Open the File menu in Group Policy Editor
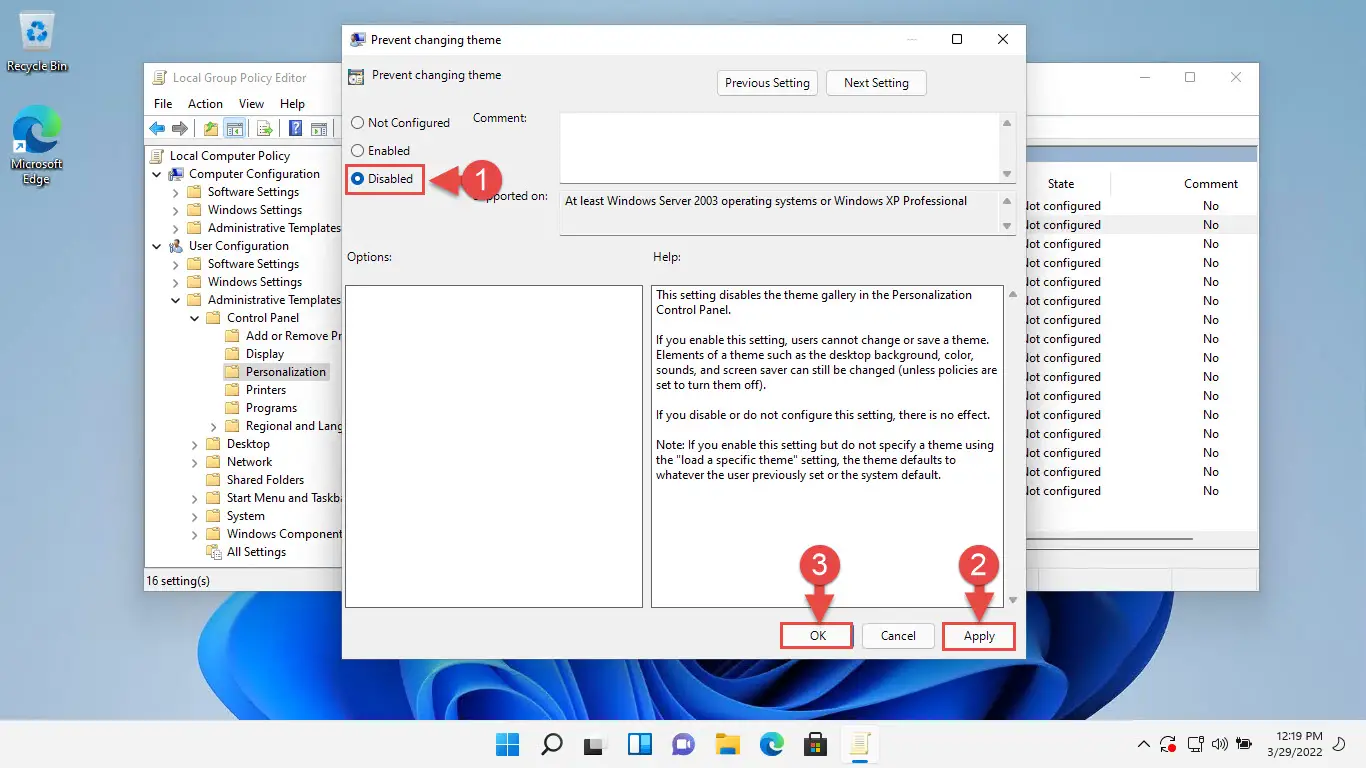The height and width of the screenshot is (768, 1366). click(163, 104)
